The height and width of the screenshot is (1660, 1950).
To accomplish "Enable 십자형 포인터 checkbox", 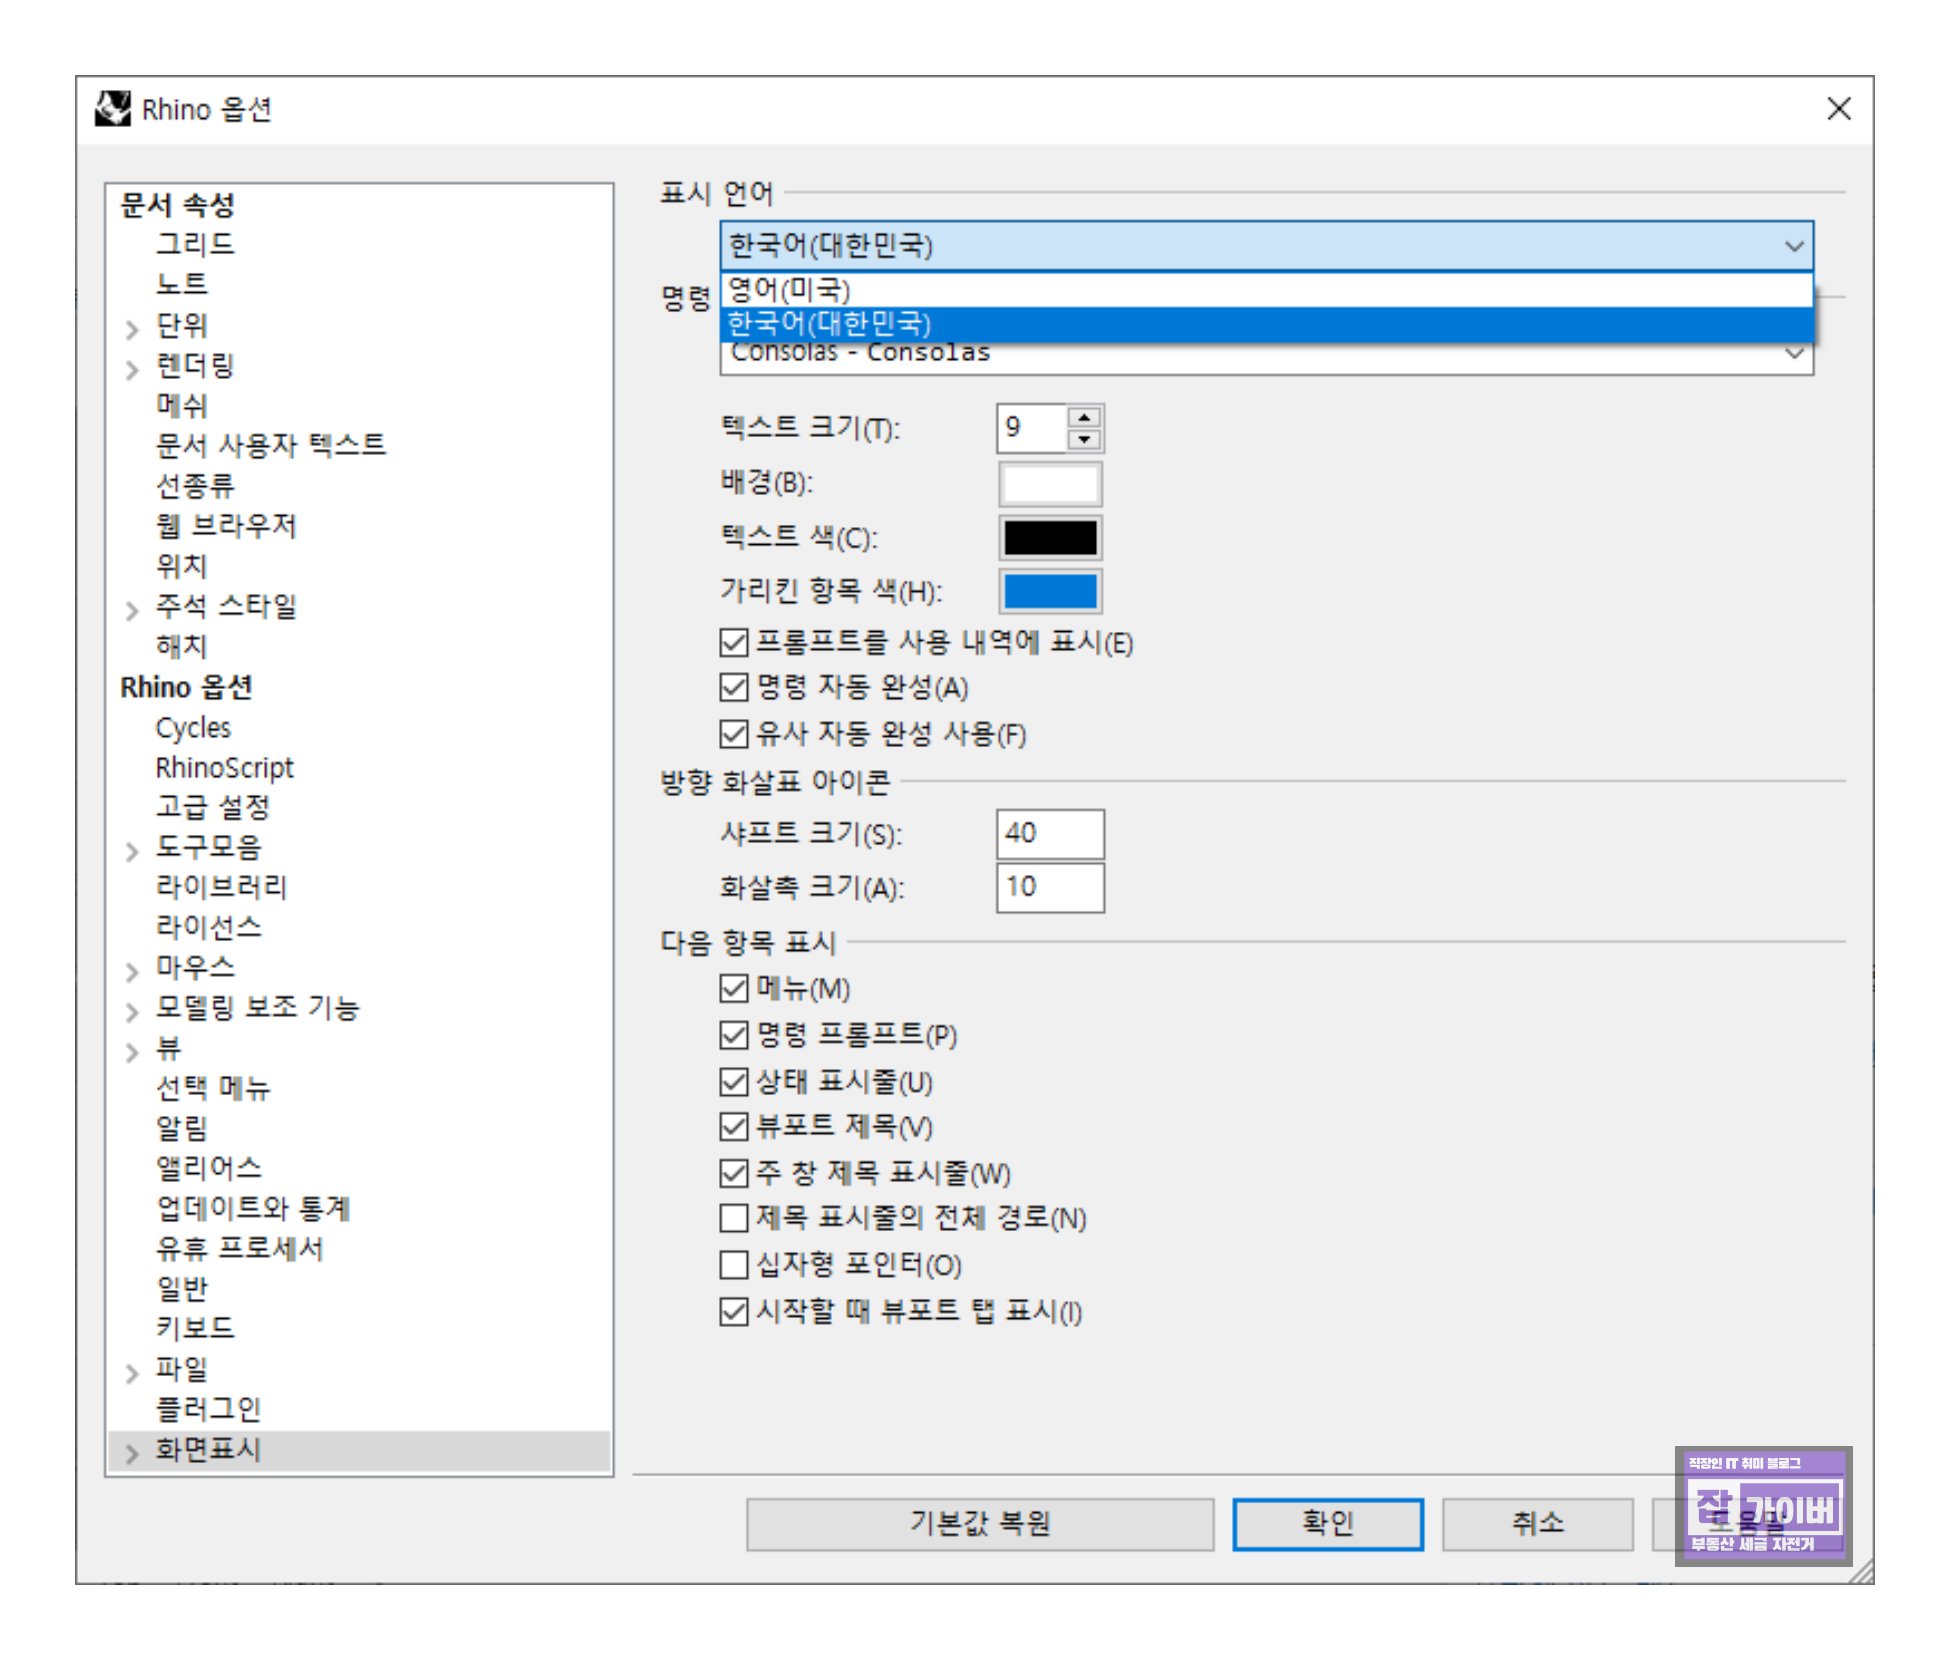I will [734, 1265].
